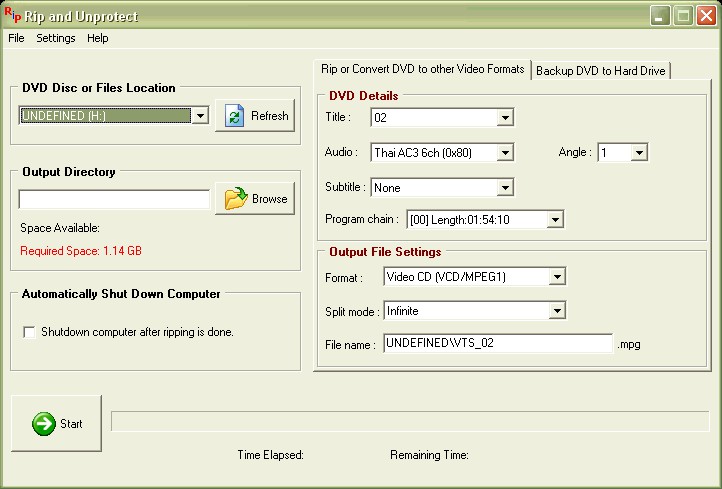Open the Settings menu
The width and height of the screenshot is (722, 489).
pyautogui.click(x=55, y=38)
